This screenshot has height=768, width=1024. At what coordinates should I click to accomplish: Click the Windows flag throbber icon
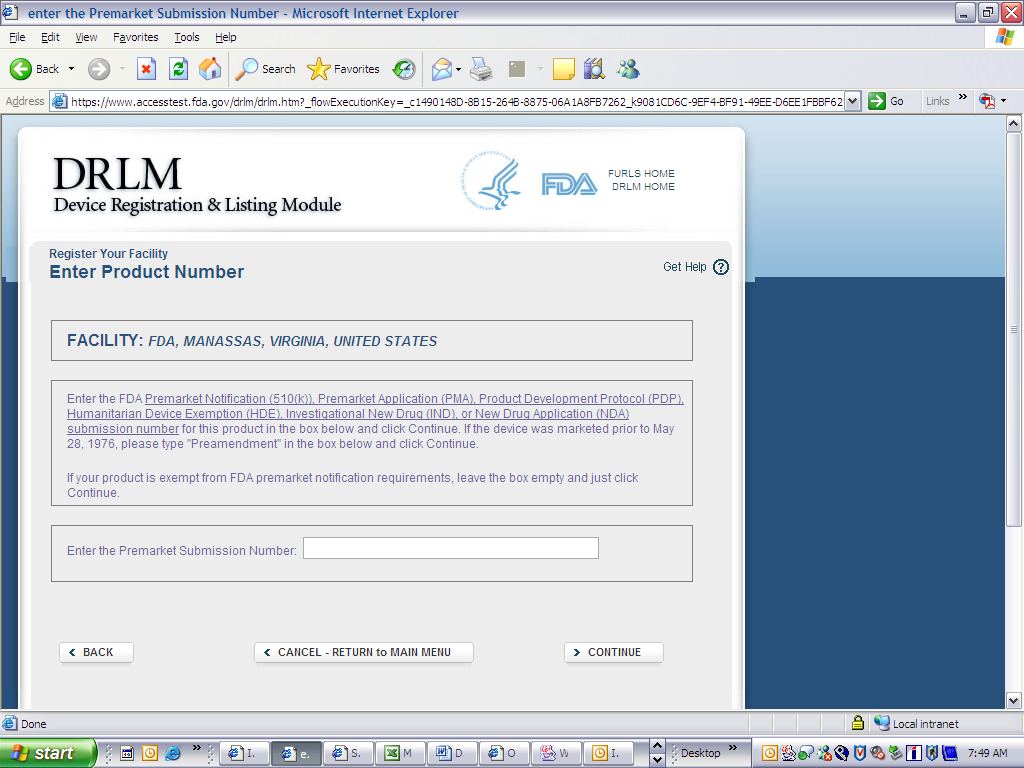pos(1004,37)
